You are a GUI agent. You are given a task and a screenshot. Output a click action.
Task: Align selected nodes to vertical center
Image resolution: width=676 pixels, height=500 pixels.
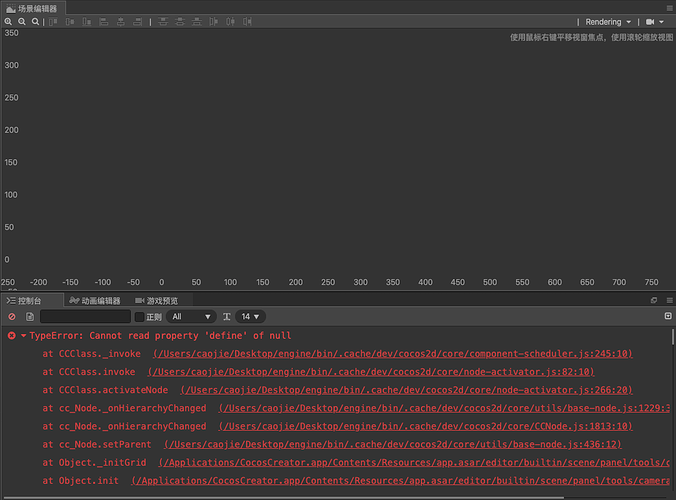[x=70, y=22]
